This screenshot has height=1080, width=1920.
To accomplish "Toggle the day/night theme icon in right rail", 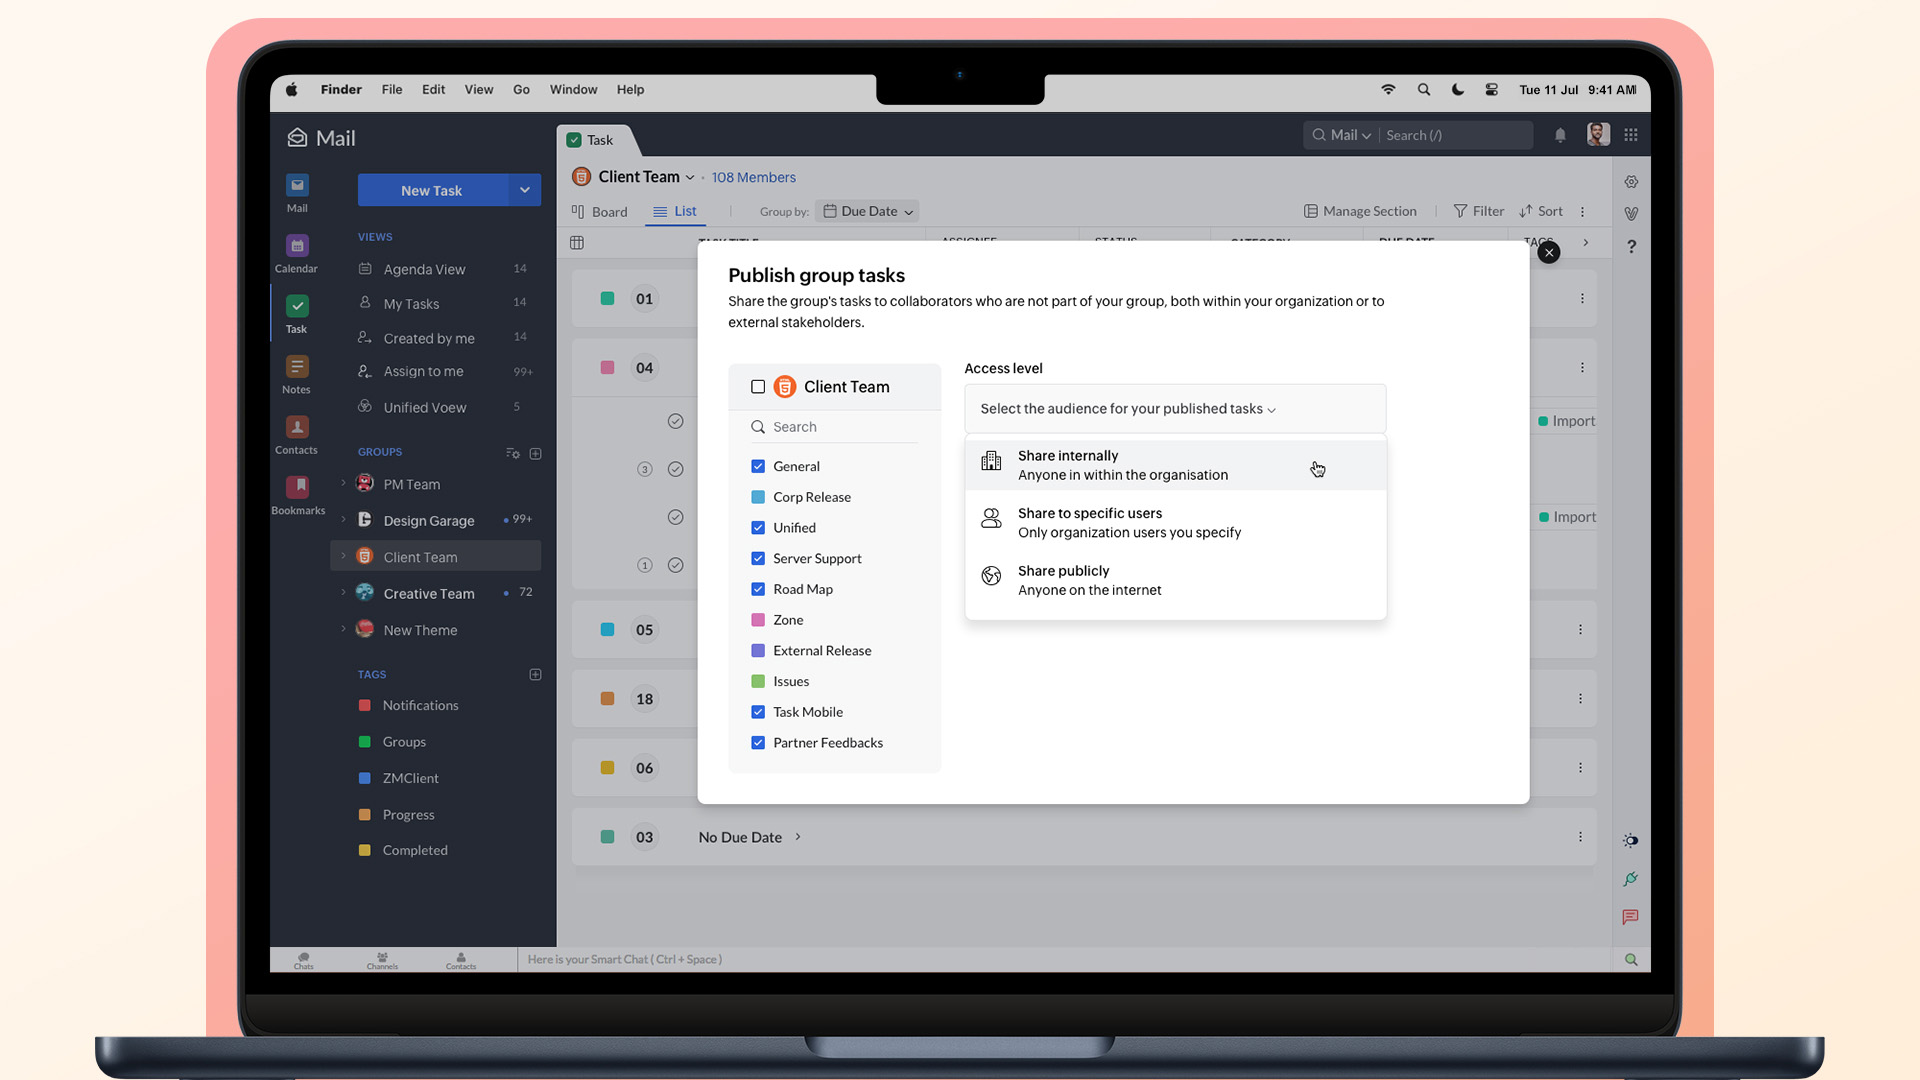I will (x=1631, y=840).
